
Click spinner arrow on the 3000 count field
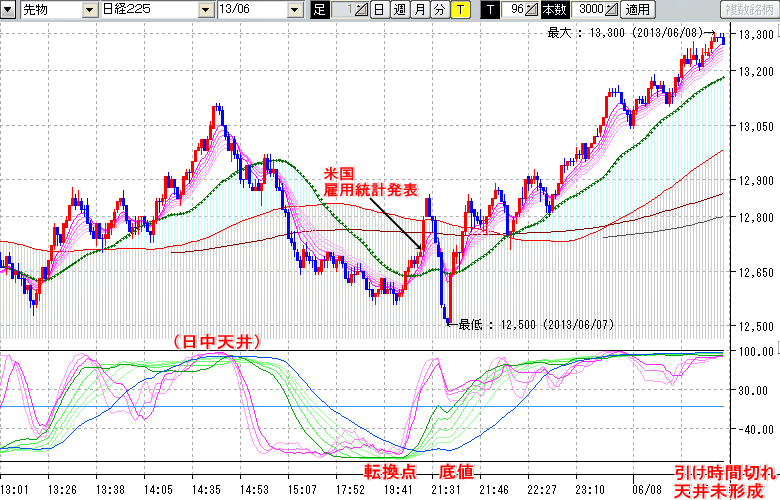point(611,10)
